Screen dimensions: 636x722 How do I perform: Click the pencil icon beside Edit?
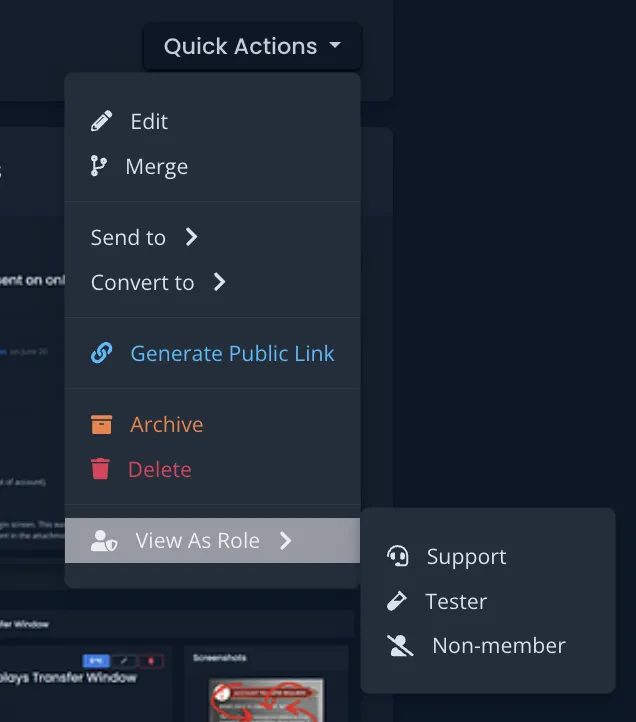[101, 122]
